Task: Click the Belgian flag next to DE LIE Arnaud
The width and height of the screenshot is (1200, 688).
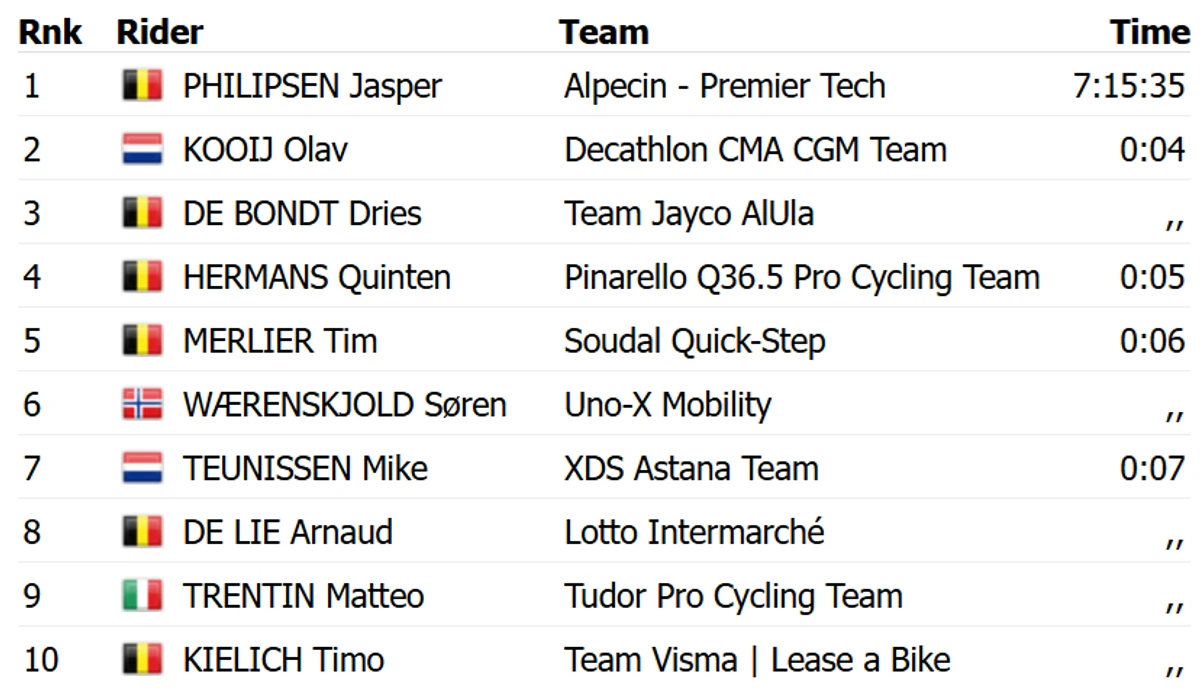Action: click(143, 532)
